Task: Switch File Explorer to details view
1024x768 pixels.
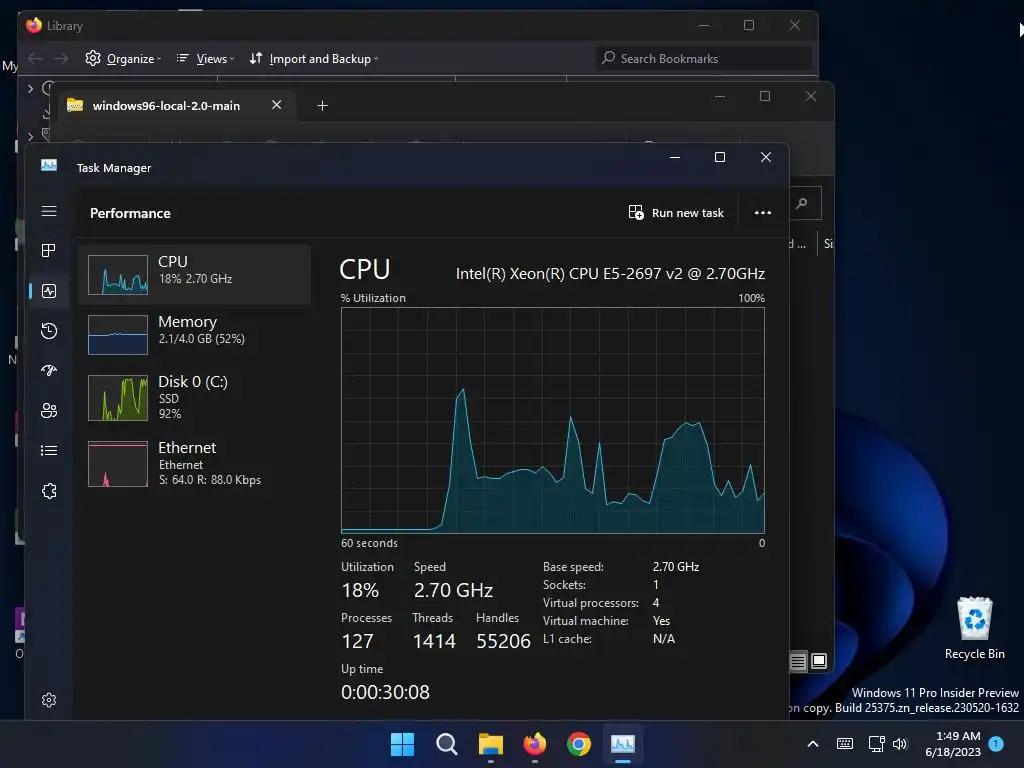Action: pyautogui.click(x=798, y=662)
